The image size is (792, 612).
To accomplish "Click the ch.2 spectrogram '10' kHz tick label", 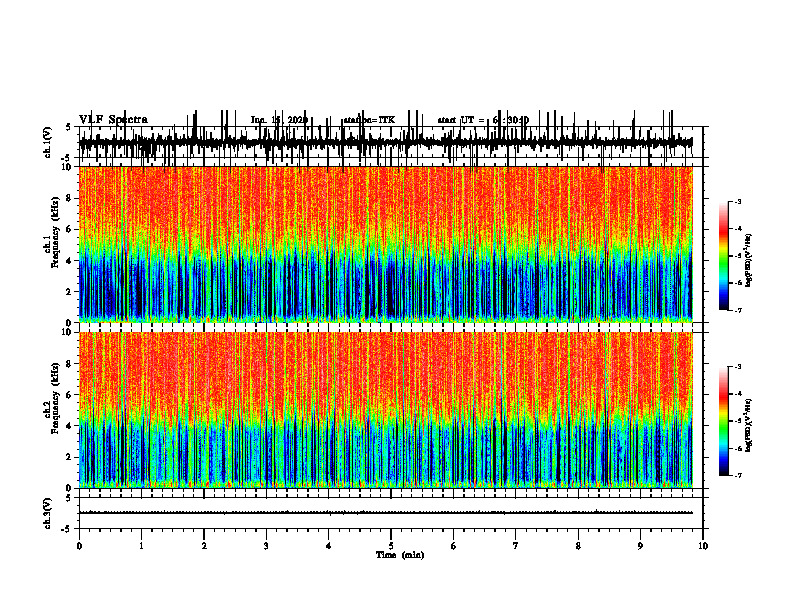I will 67,332.
